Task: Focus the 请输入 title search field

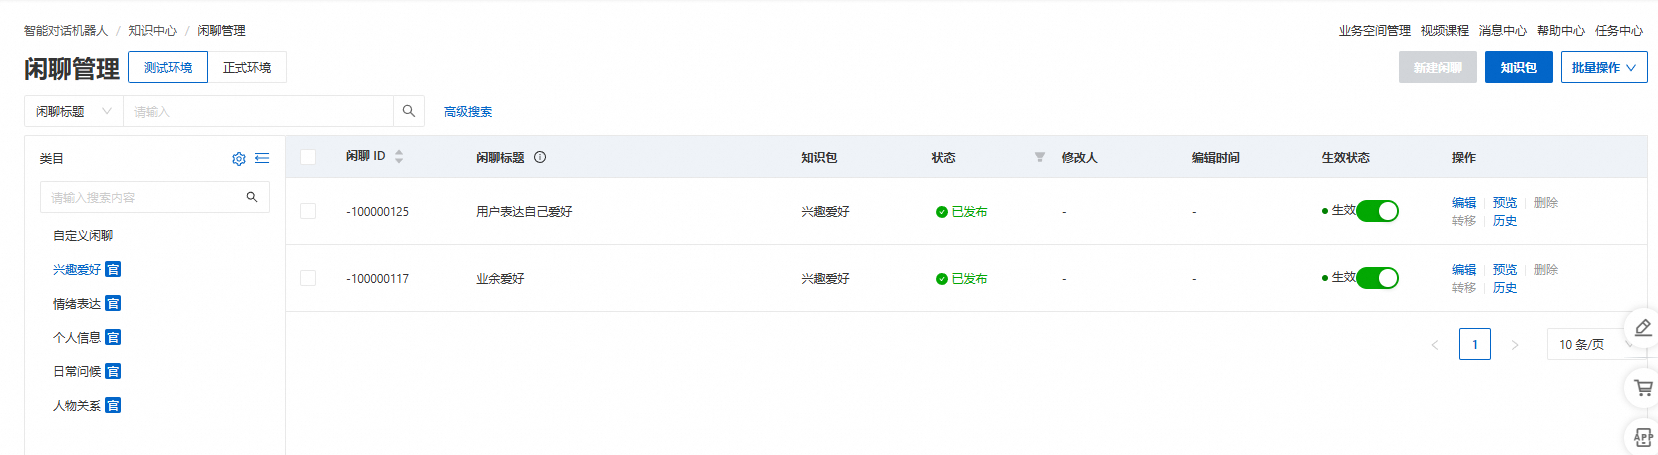Action: (x=258, y=111)
